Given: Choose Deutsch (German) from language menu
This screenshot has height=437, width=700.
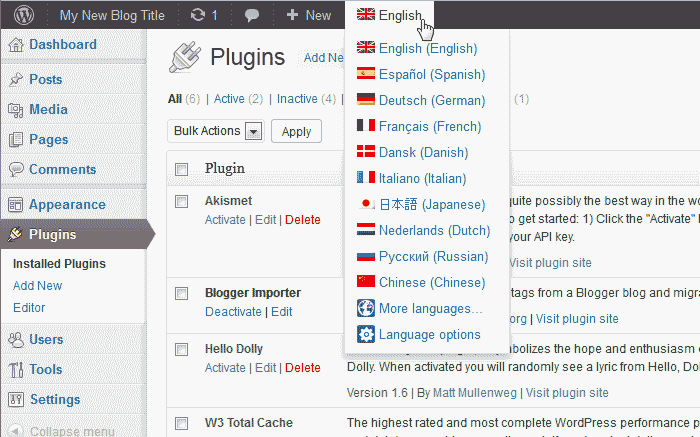Looking at the screenshot, I should 420,100.
